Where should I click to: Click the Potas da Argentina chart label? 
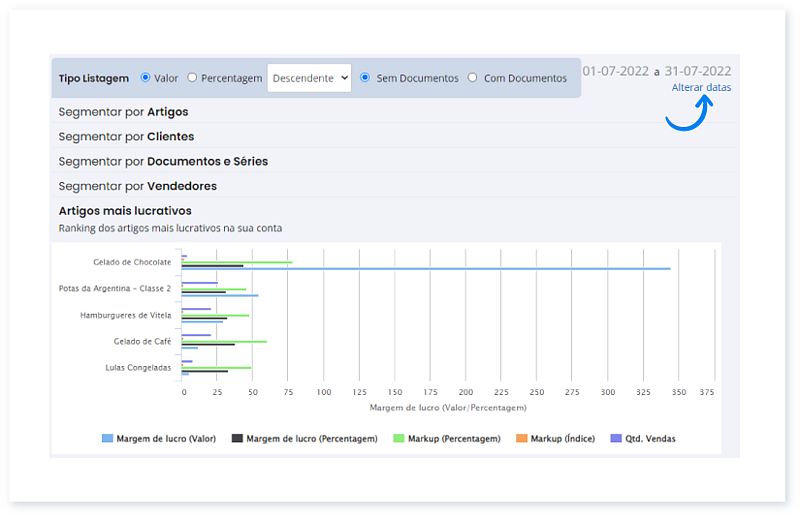point(115,288)
